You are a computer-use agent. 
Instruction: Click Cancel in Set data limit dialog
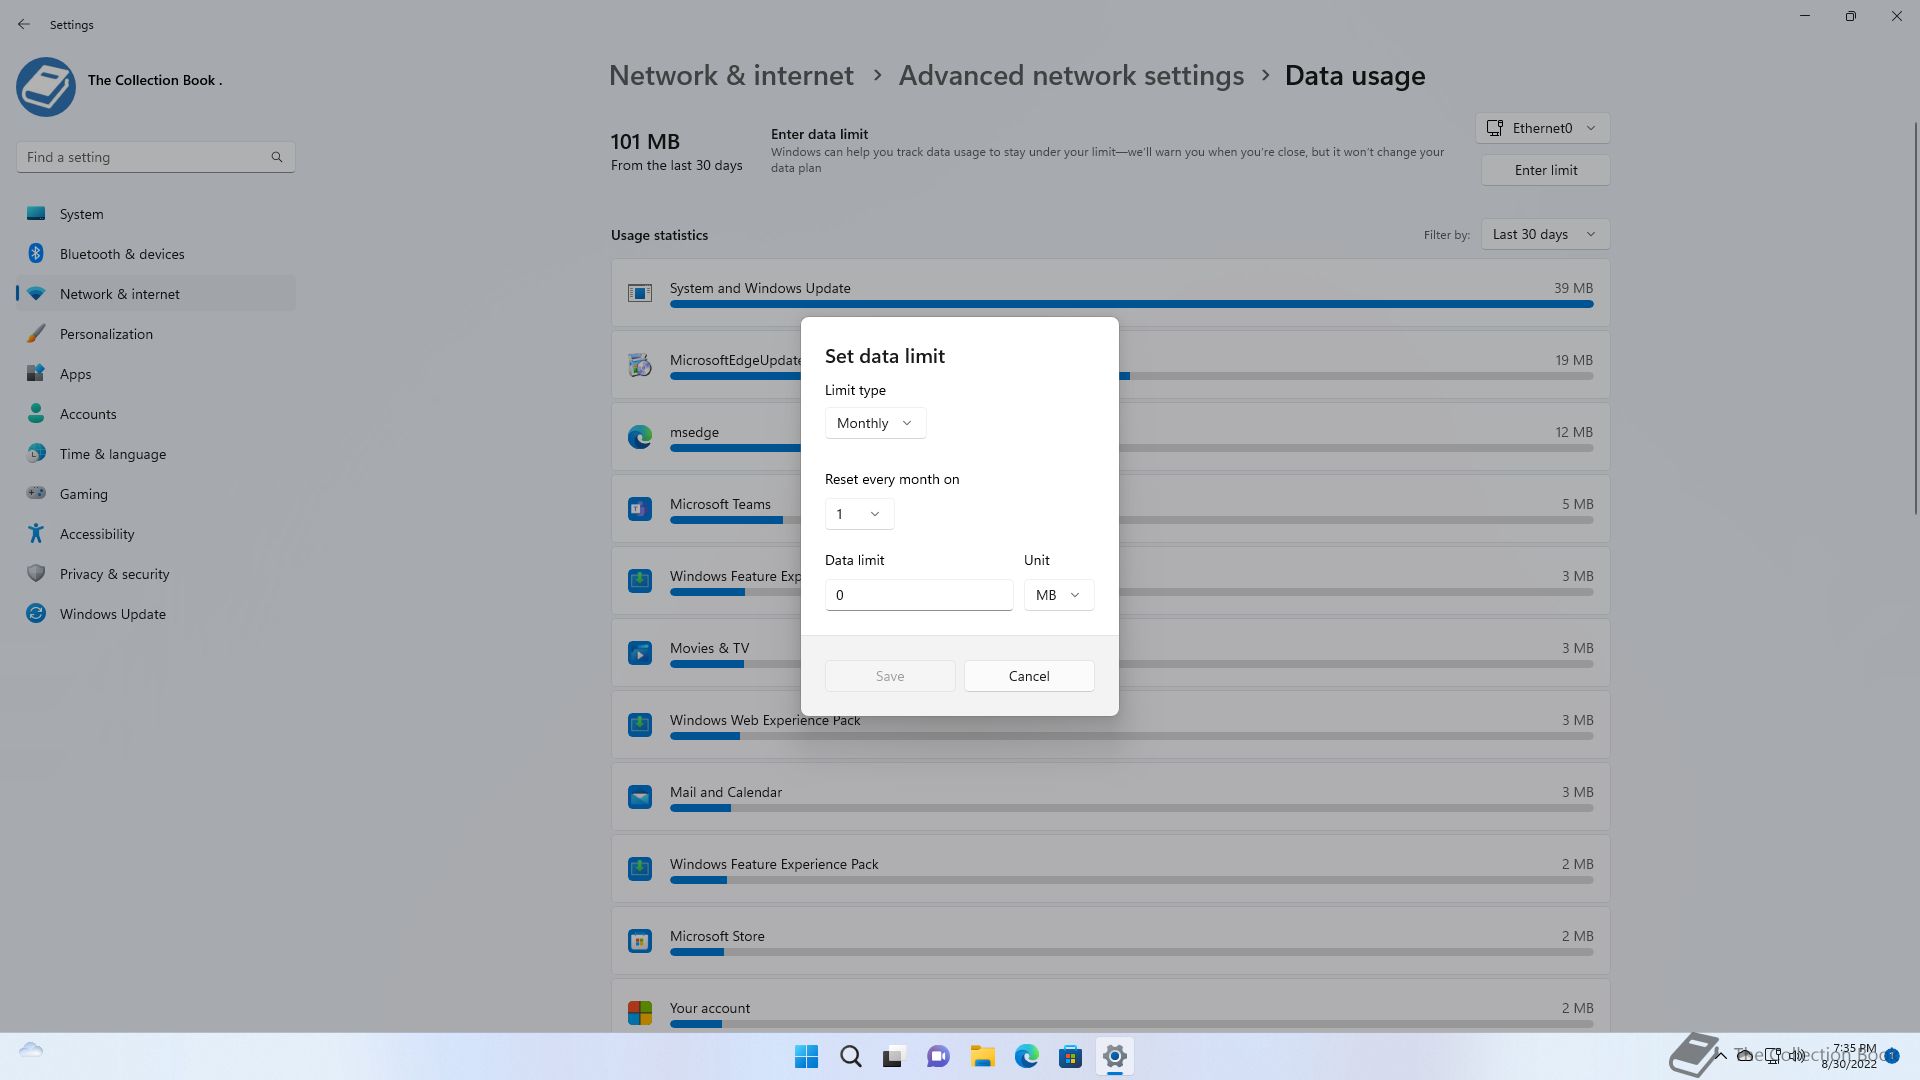[x=1029, y=676]
